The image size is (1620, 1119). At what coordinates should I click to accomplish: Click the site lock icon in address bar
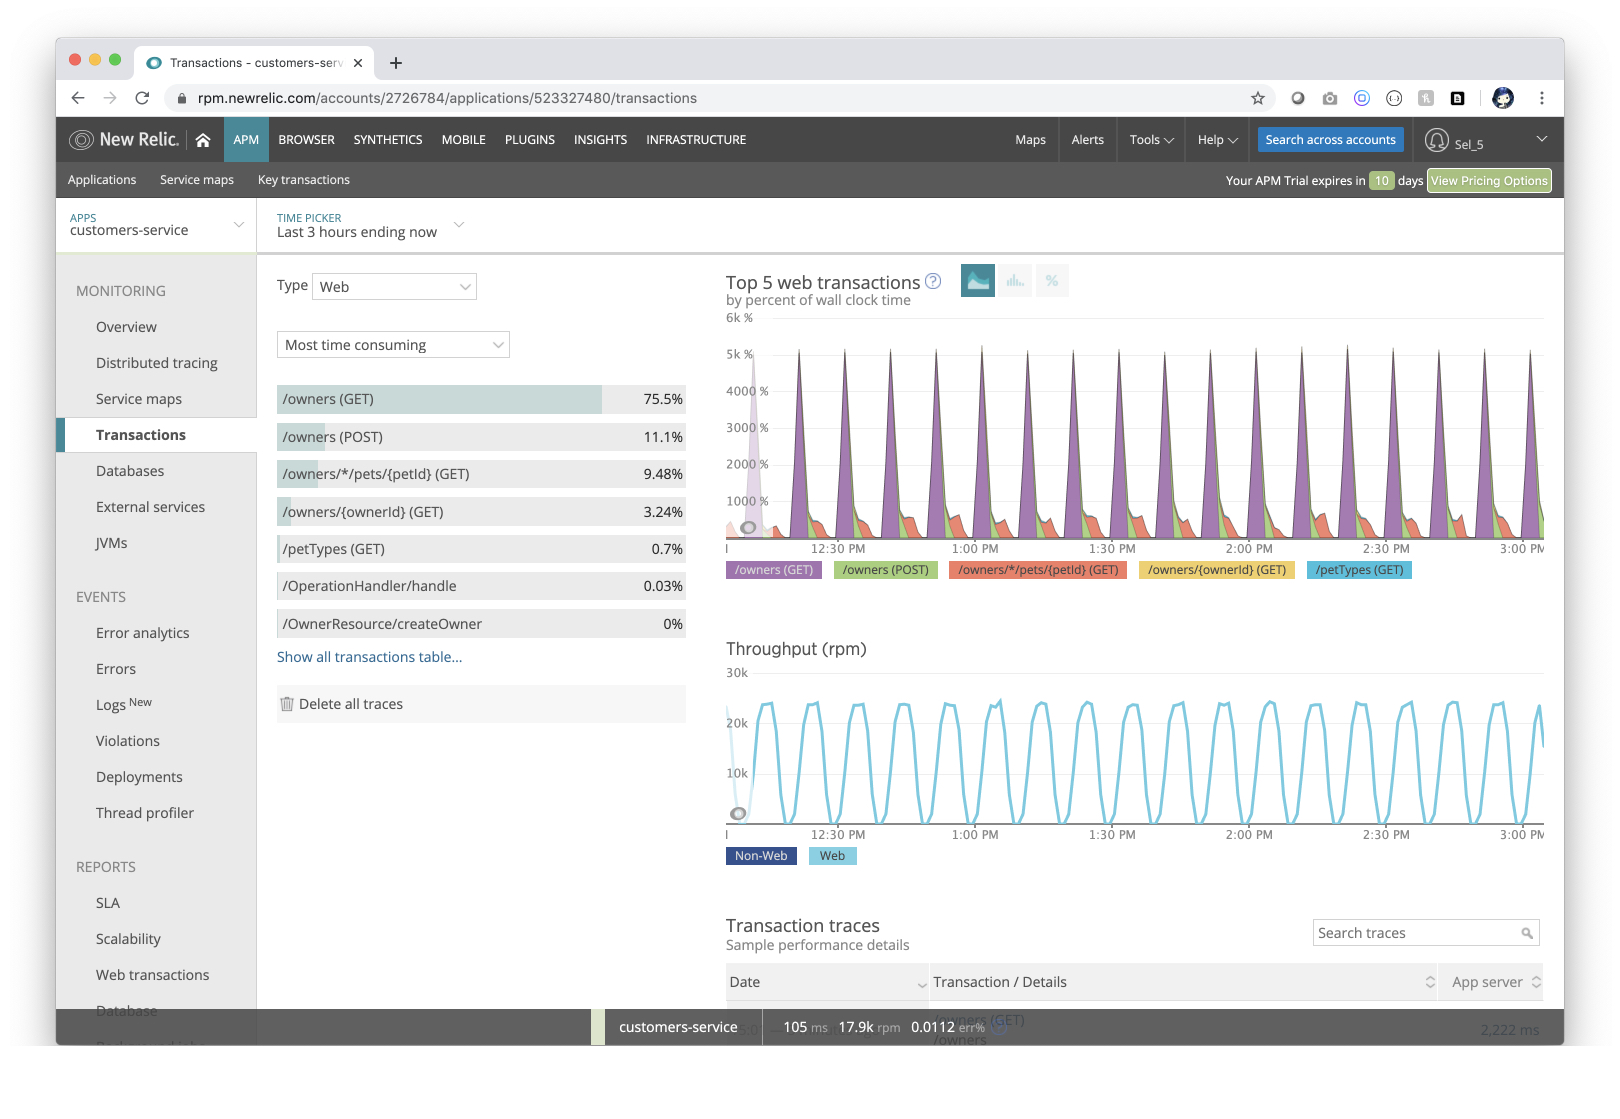tap(181, 98)
